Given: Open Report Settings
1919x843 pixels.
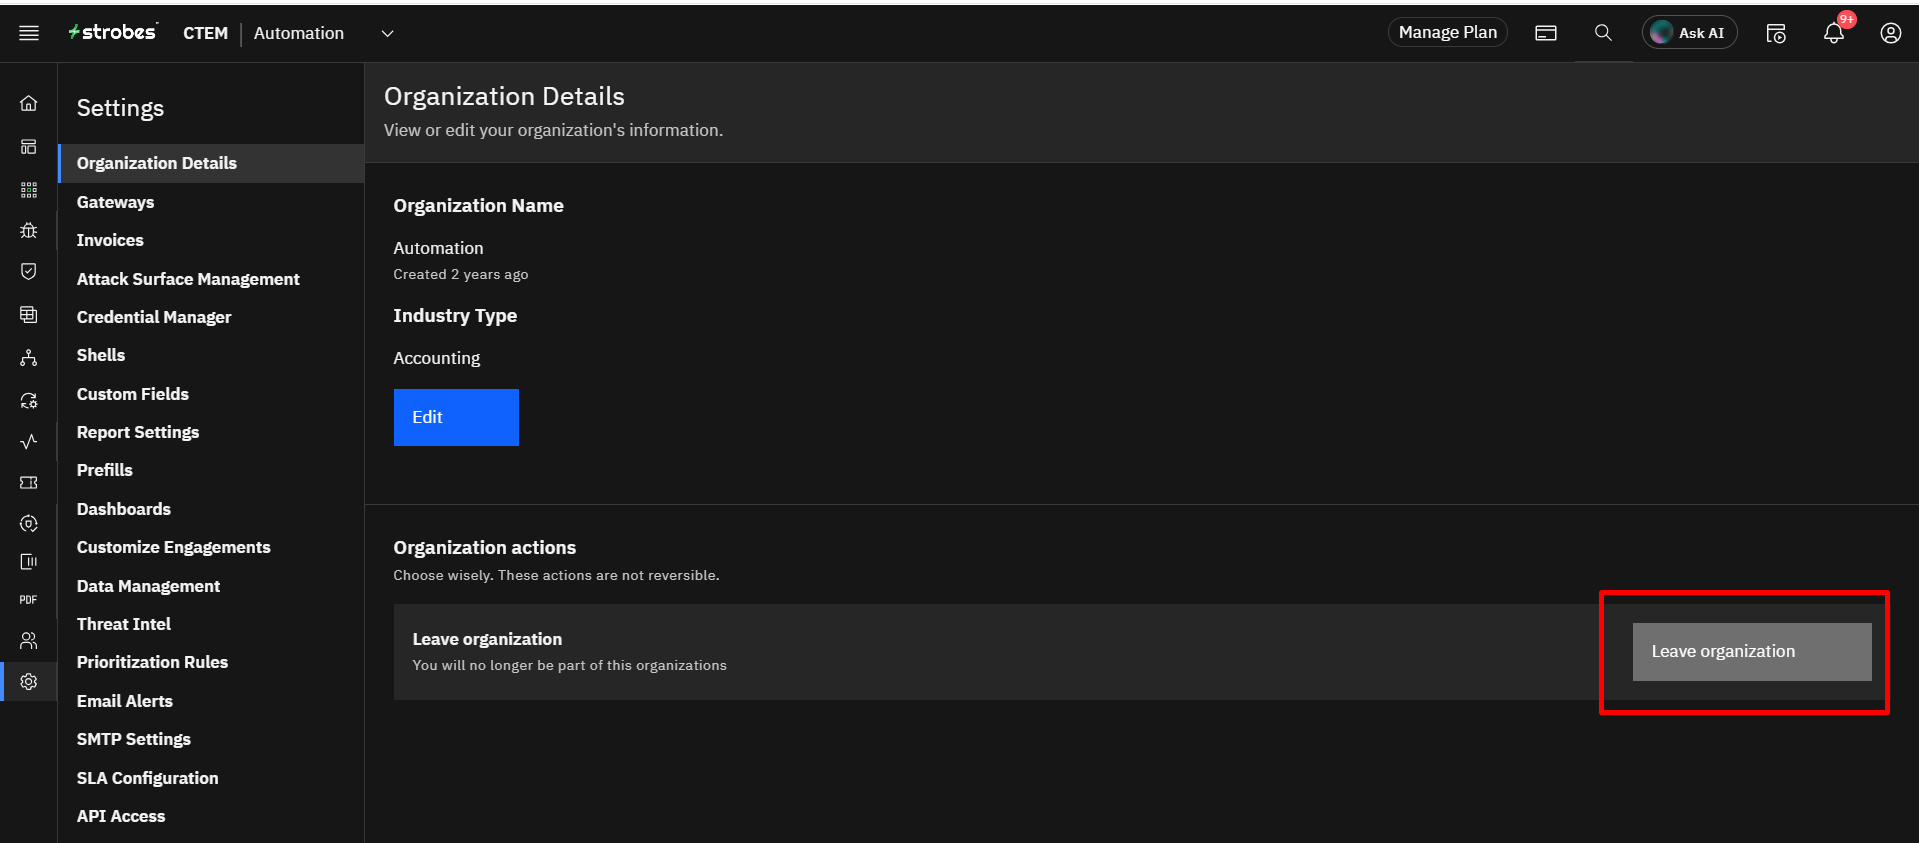Looking at the screenshot, I should pyautogui.click(x=138, y=432).
